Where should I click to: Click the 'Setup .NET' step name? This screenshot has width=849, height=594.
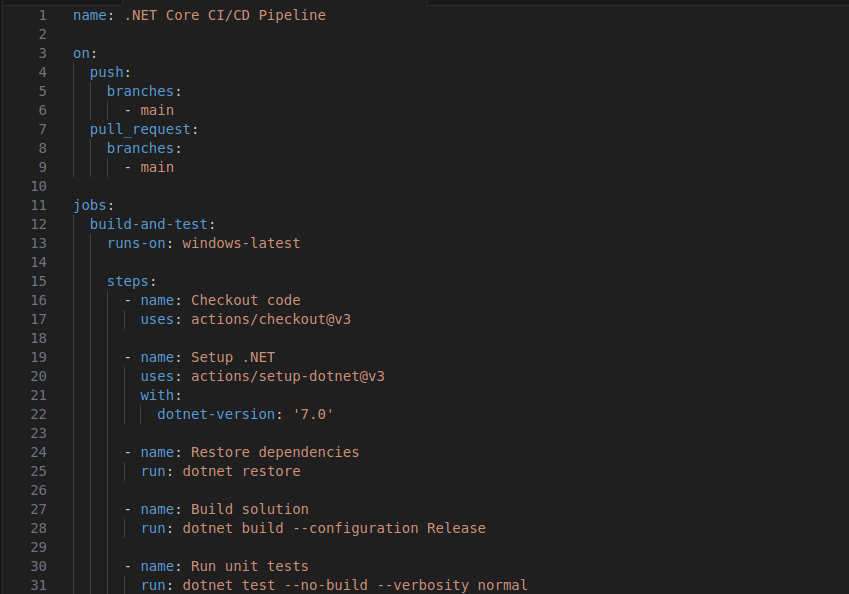click(232, 357)
